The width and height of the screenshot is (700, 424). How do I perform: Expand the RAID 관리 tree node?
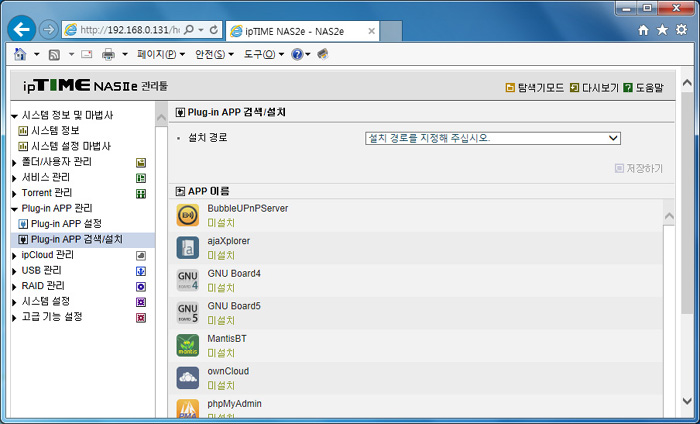pyautogui.click(x=14, y=287)
